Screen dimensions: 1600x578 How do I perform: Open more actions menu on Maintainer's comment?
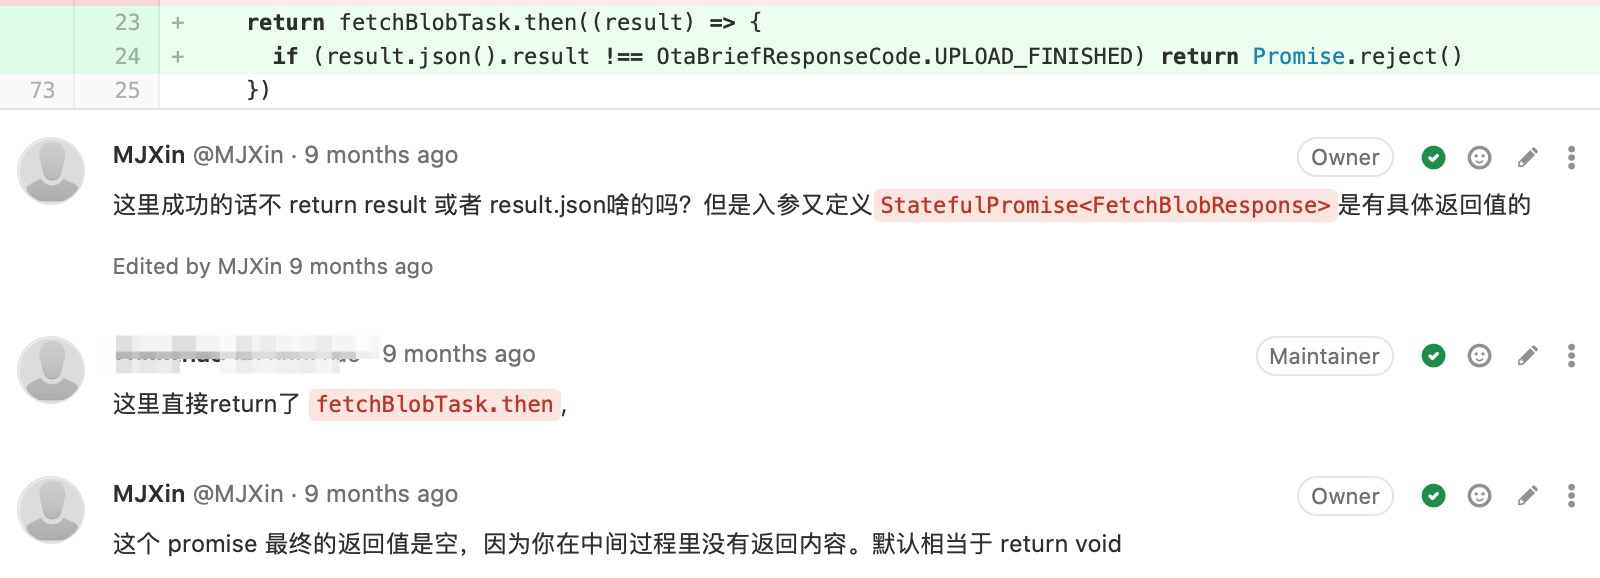coord(1571,356)
